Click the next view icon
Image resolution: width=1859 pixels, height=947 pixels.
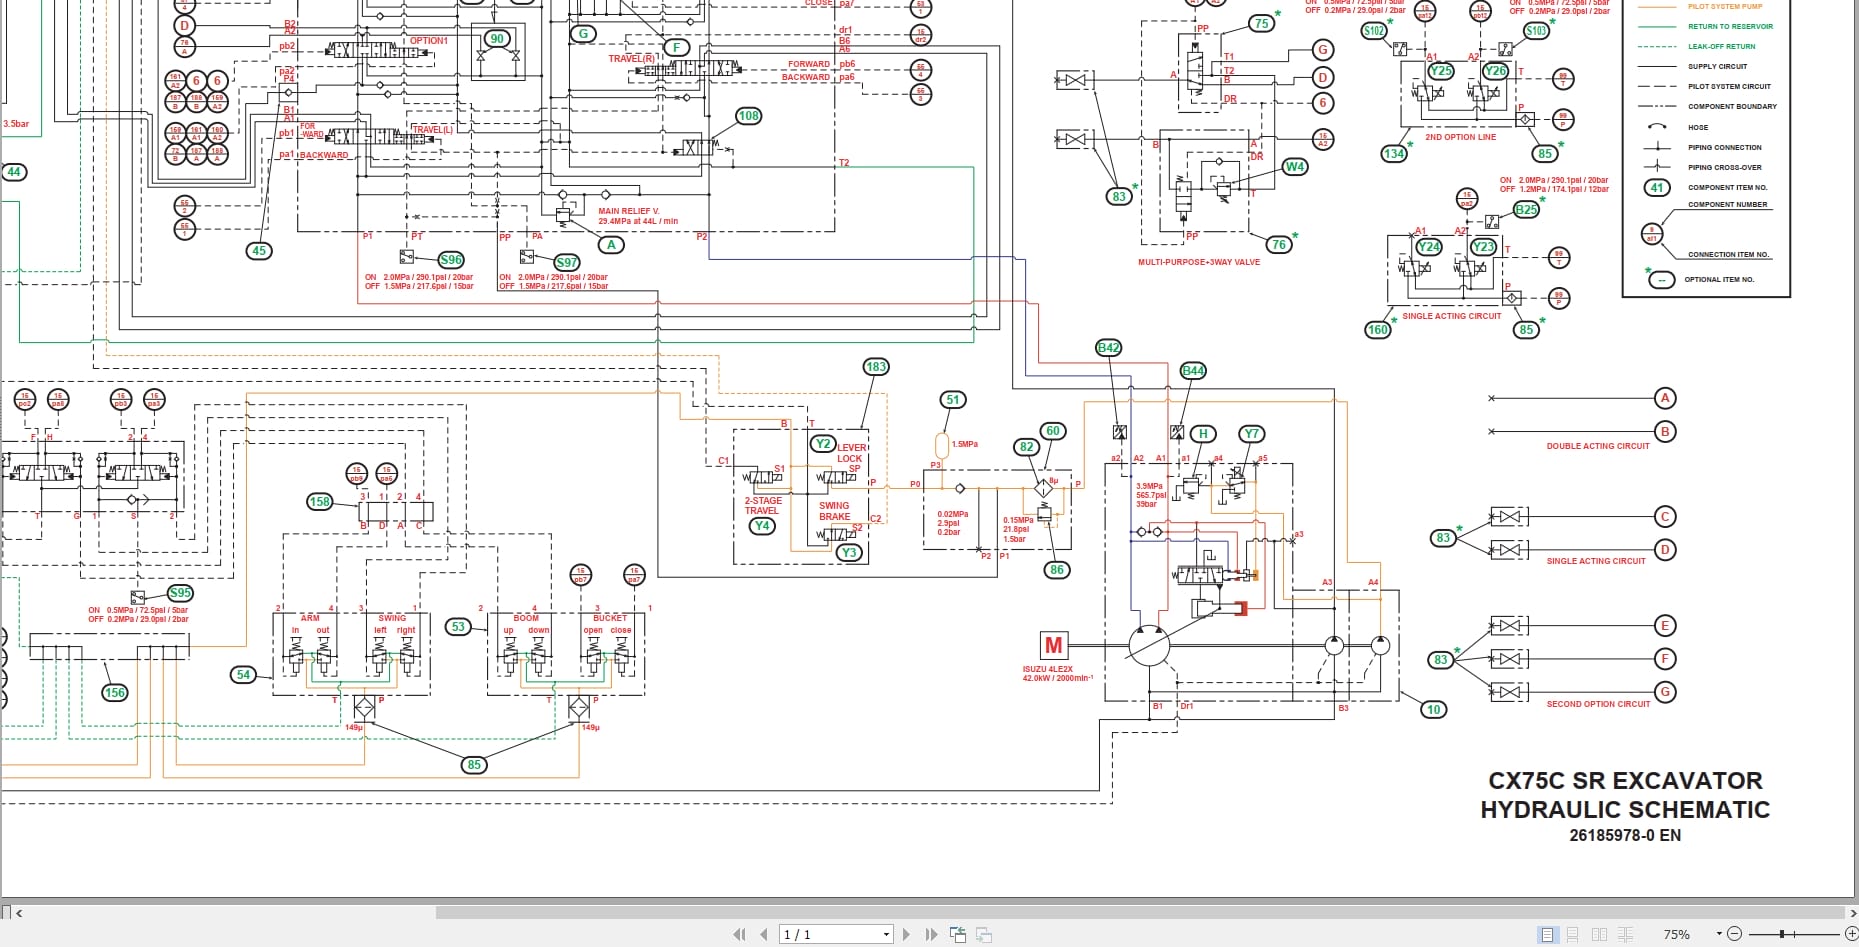(x=984, y=935)
